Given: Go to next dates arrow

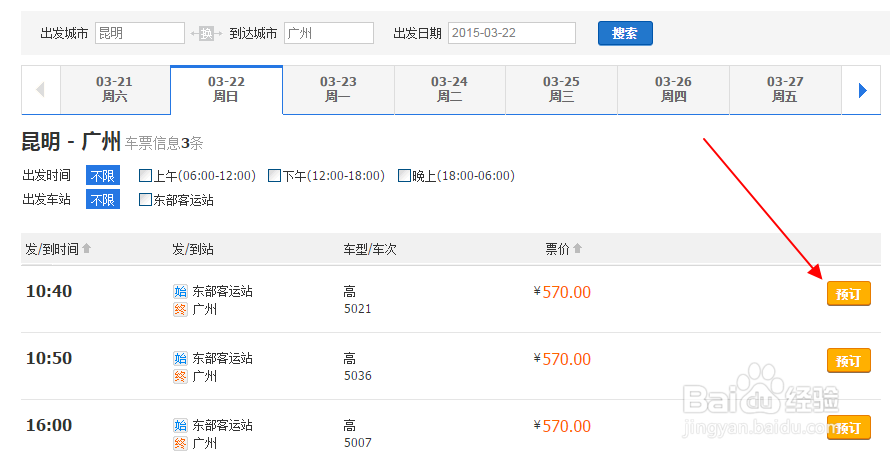Looking at the screenshot, I should pyautogui.click(x=862, y=90).
